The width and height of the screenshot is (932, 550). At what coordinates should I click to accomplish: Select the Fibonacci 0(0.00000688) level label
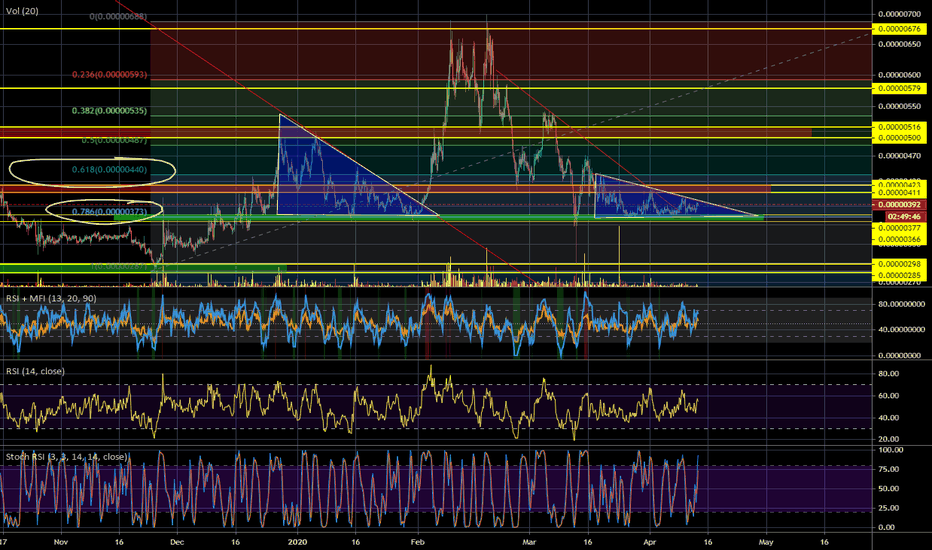[x=118, y=17]
